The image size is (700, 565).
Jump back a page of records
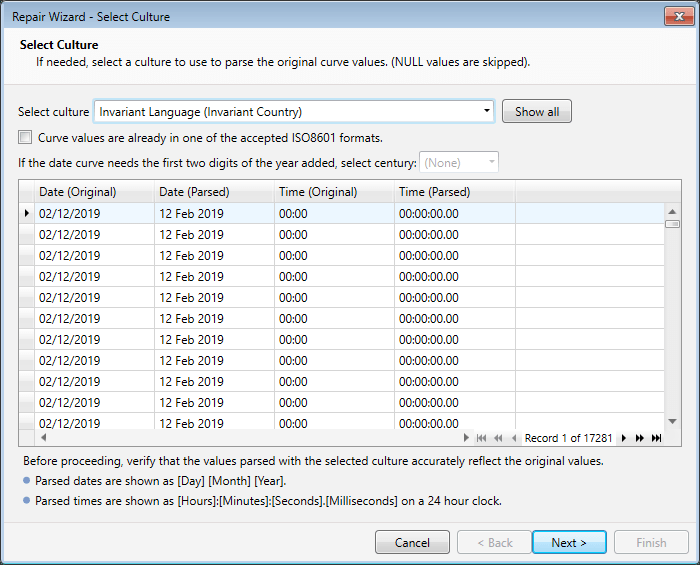[x=498, y=438]
